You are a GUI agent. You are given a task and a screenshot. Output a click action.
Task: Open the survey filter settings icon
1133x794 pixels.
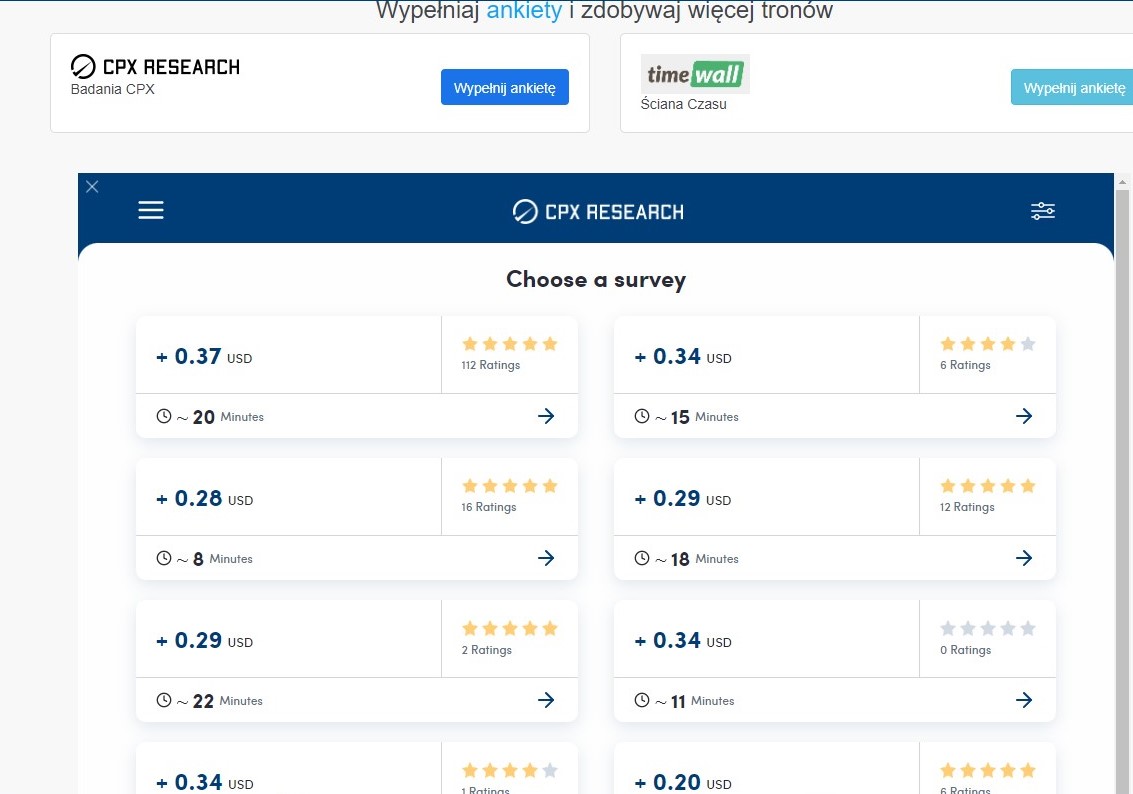pos(1043,211)
